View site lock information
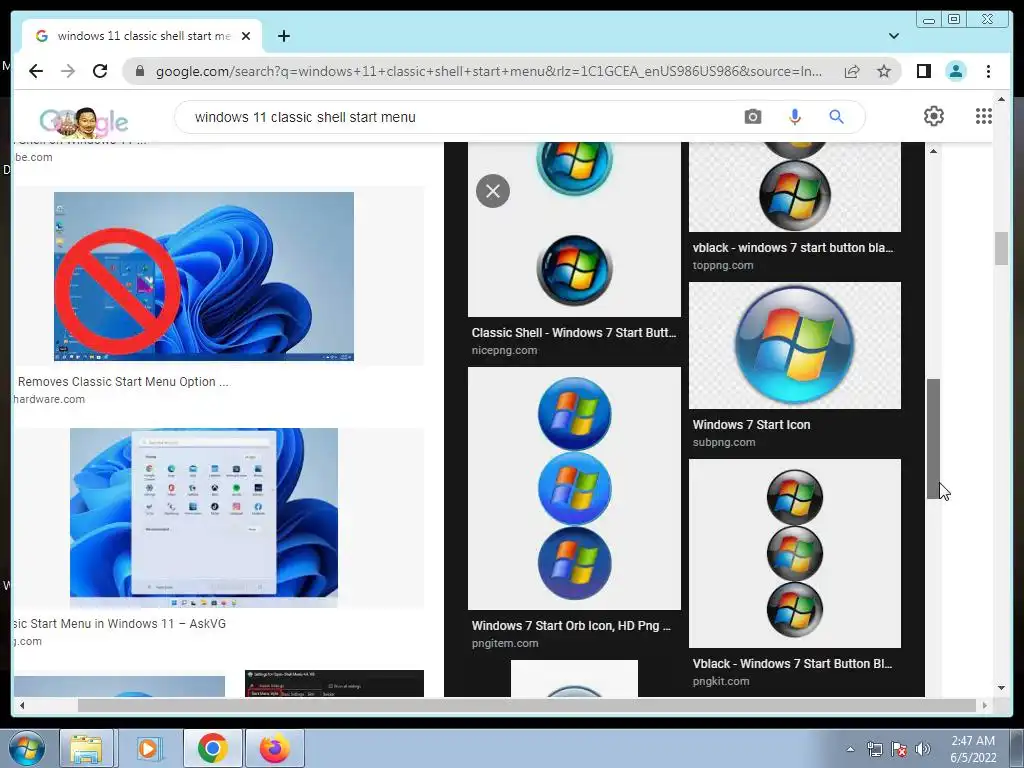This screenshot has height=768, width=1024. (x=139, y=71)
